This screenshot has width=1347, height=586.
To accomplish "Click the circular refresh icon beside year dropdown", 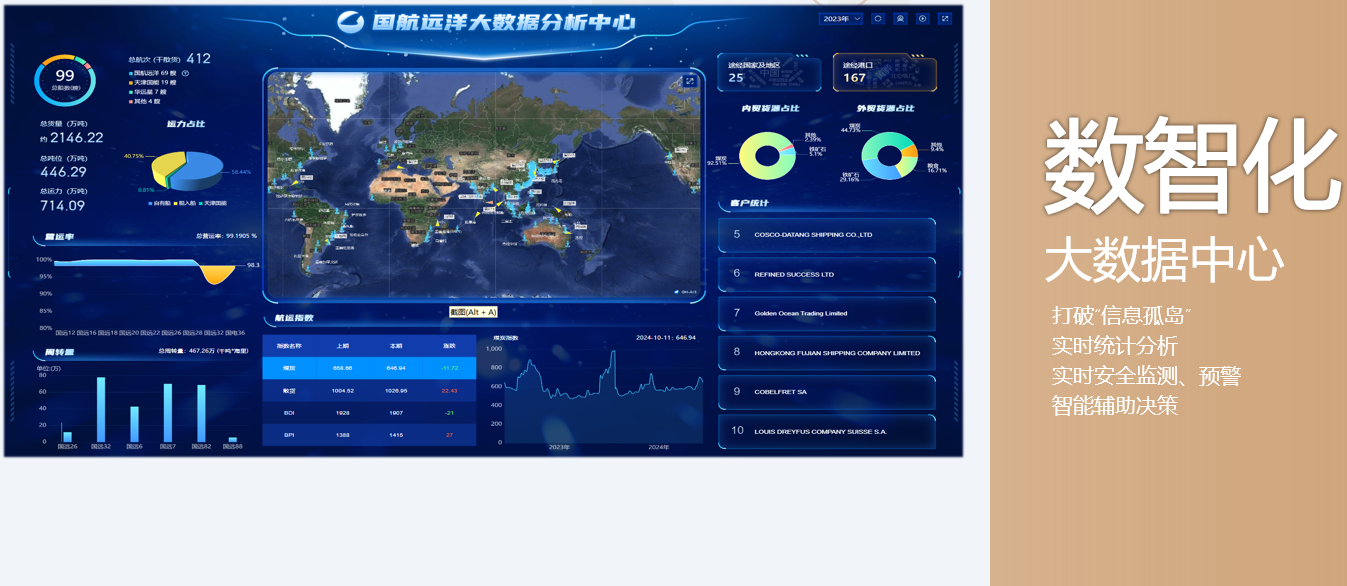I will 877,19.
